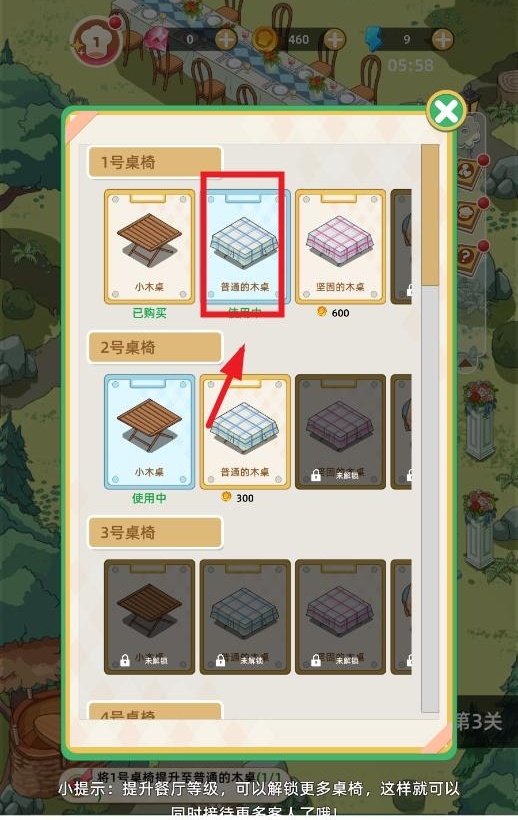Tap the plus beside energy counter
The height and width of the screenshot is (820, 518).
point(443,39)
